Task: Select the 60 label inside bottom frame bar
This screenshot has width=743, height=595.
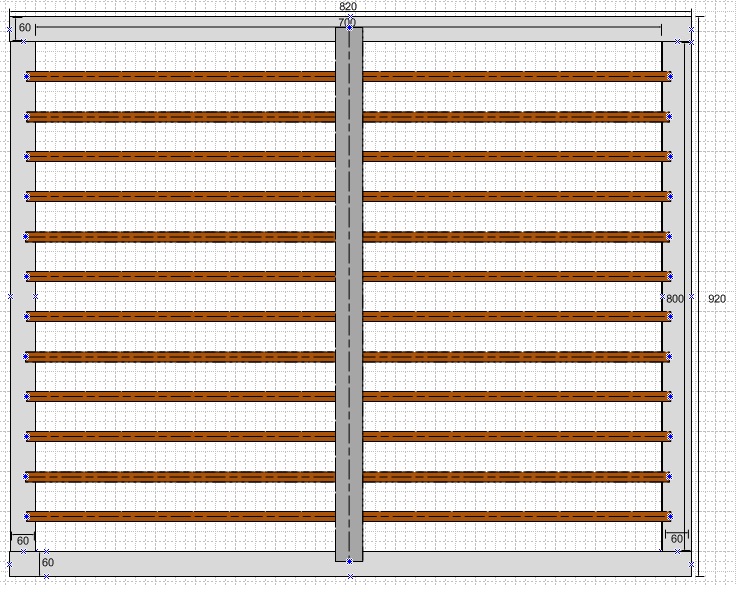Action: pyautogui.click(x=48, y=562)
